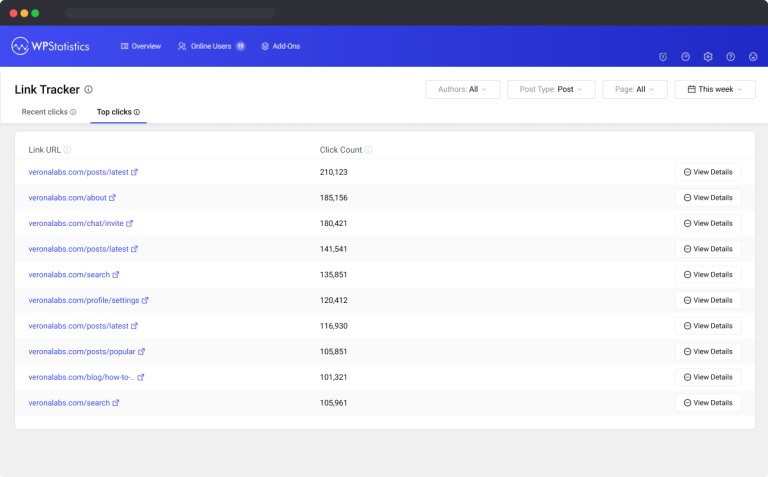Switch to the Recent clicks tab
The image size is (768, 477).
pyautogui.click(x=48, y=112)
